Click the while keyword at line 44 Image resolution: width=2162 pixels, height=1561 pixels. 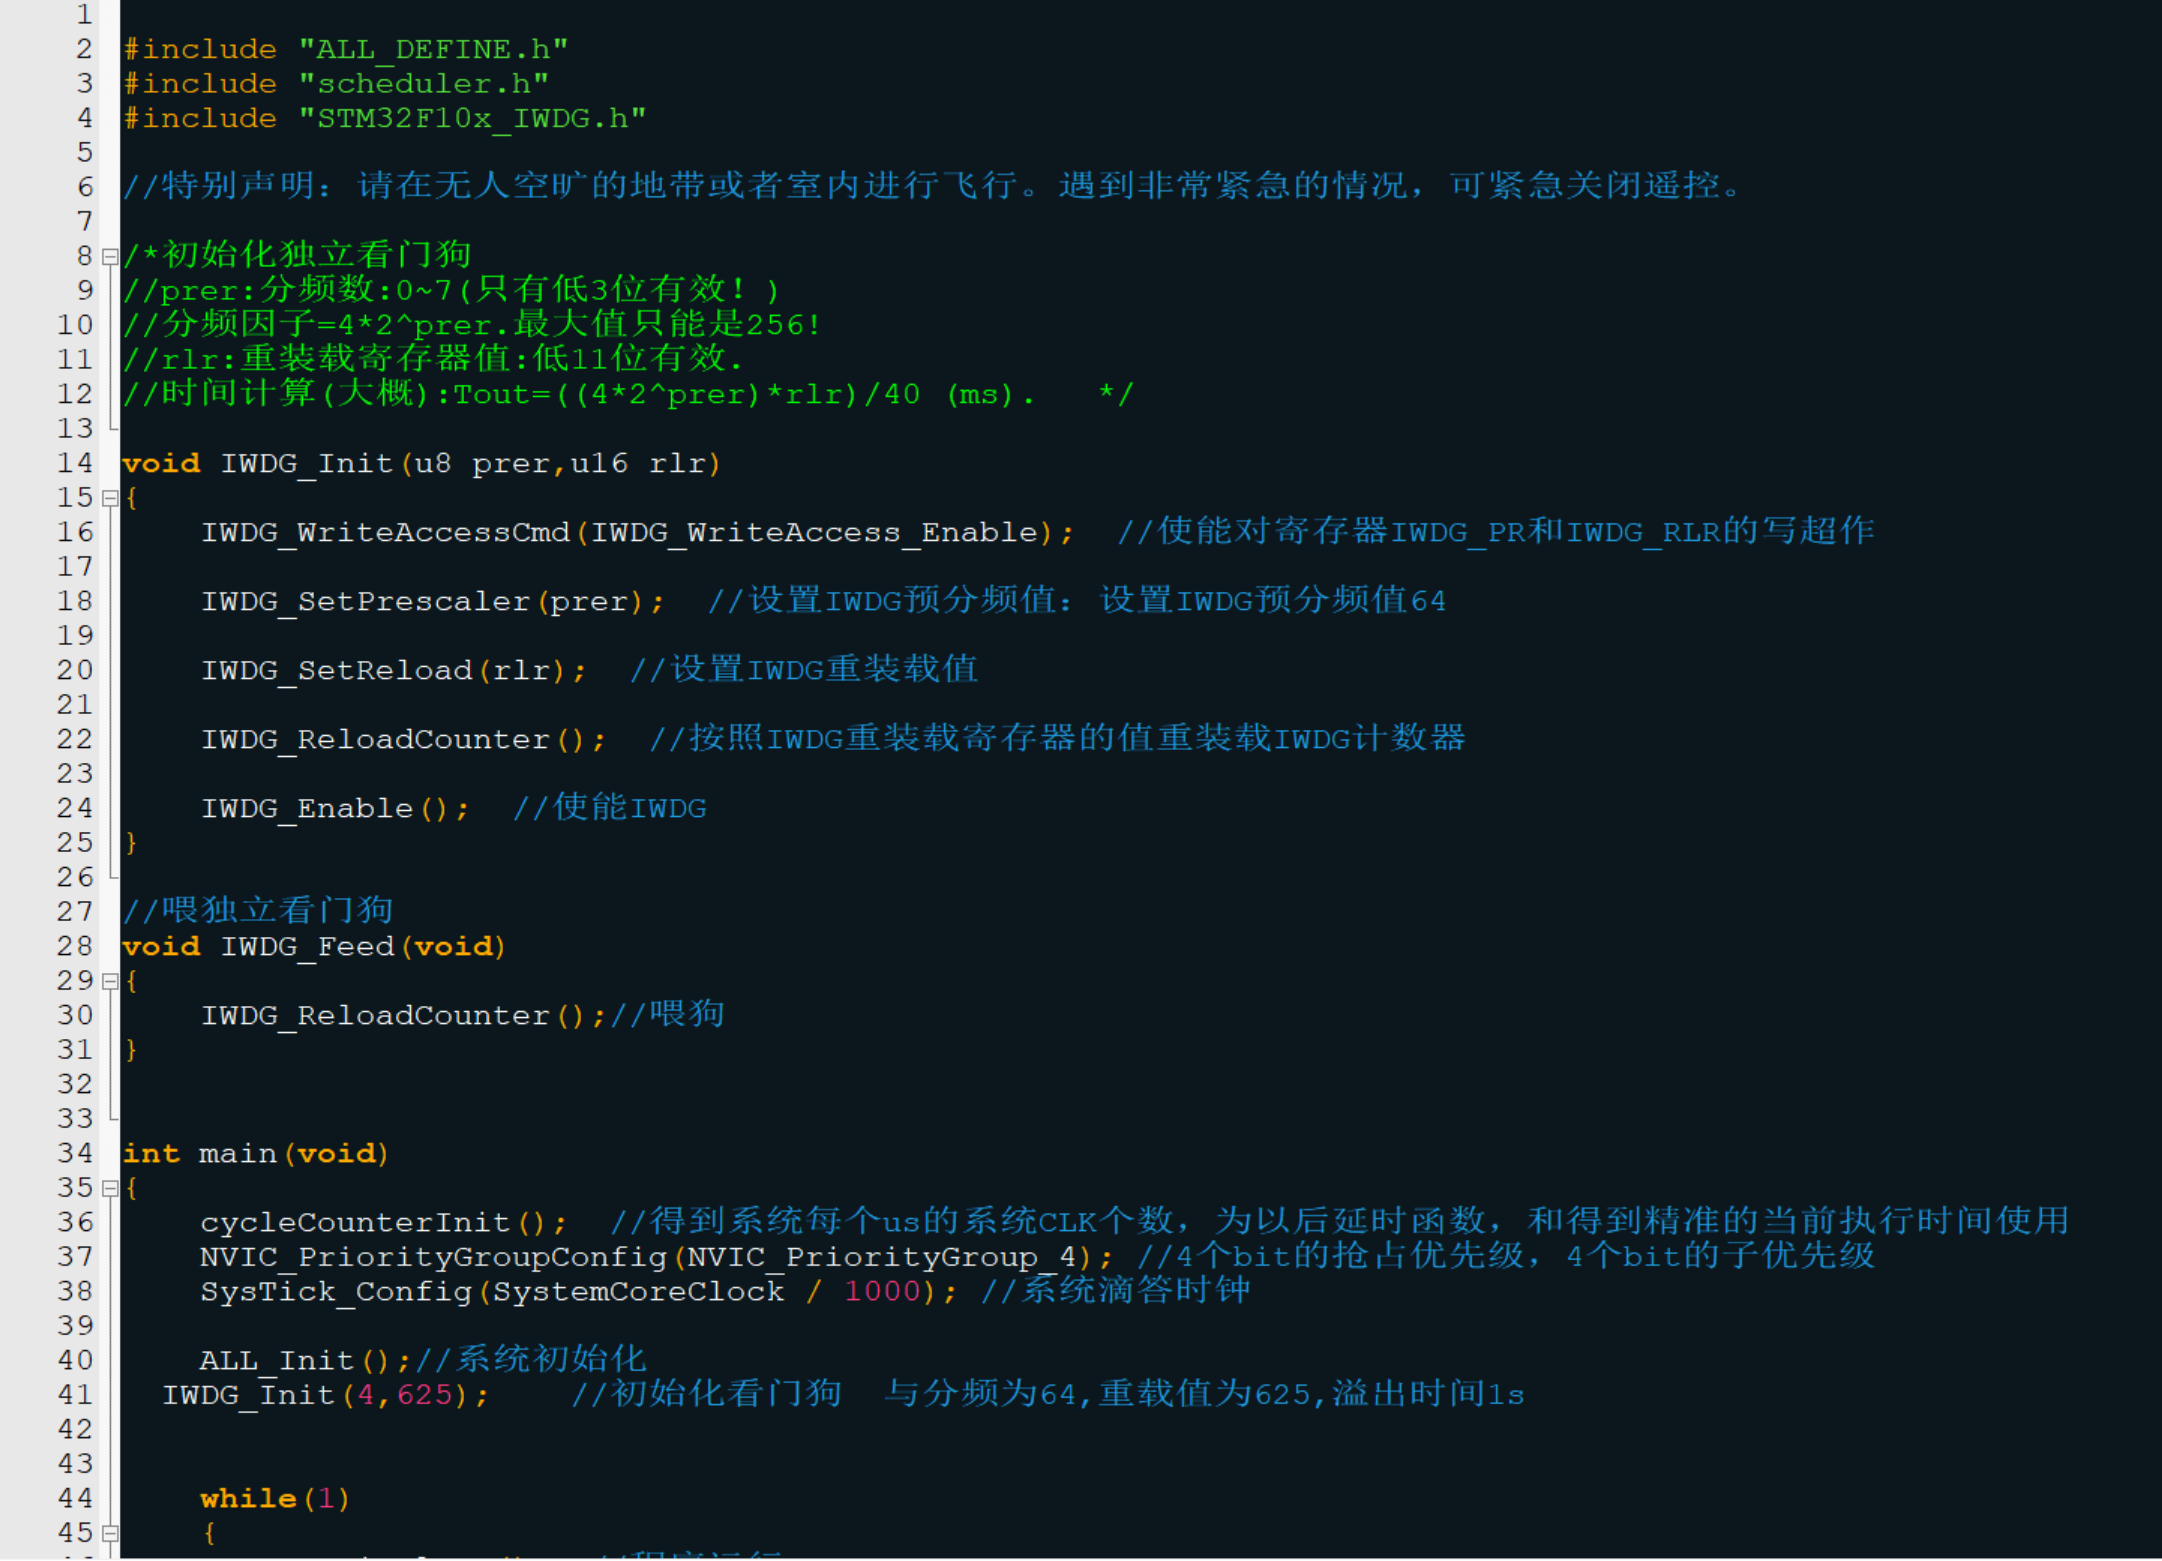click(248, 1498)
